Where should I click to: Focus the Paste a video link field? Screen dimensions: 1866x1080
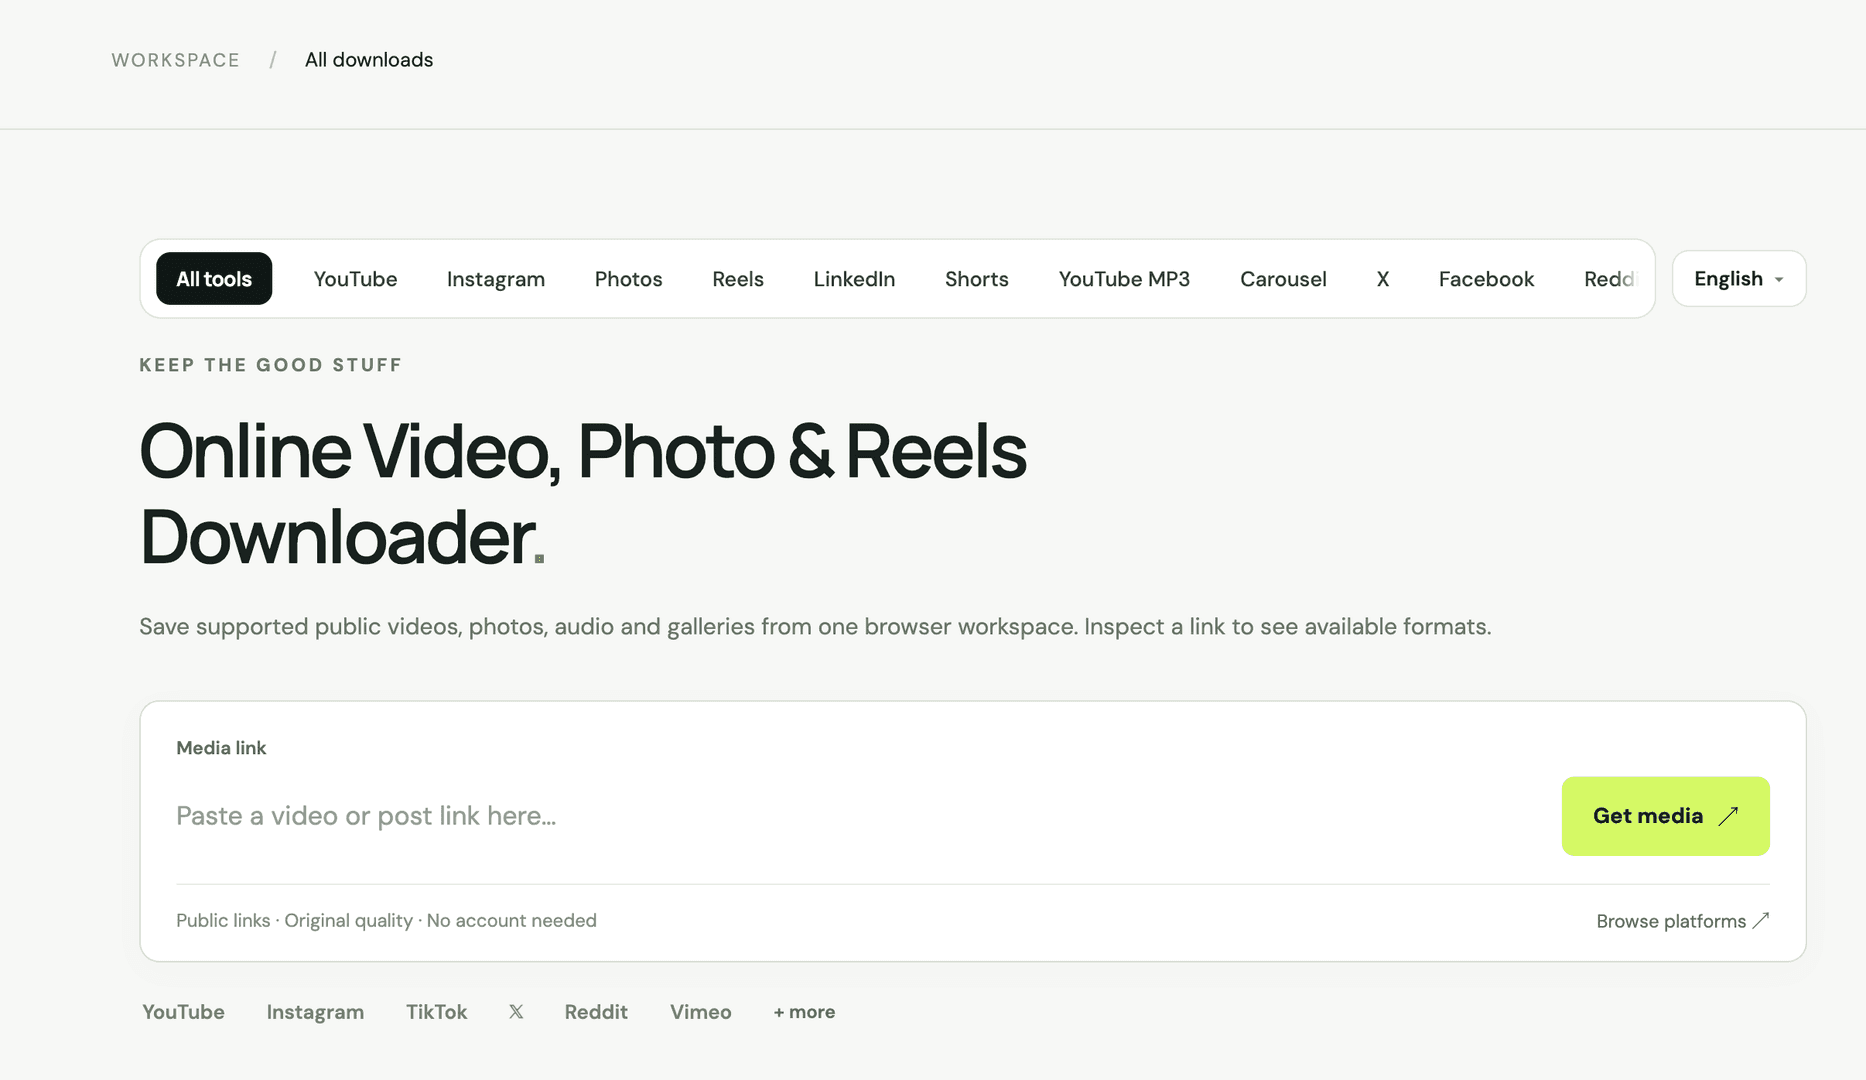[860, 816]
